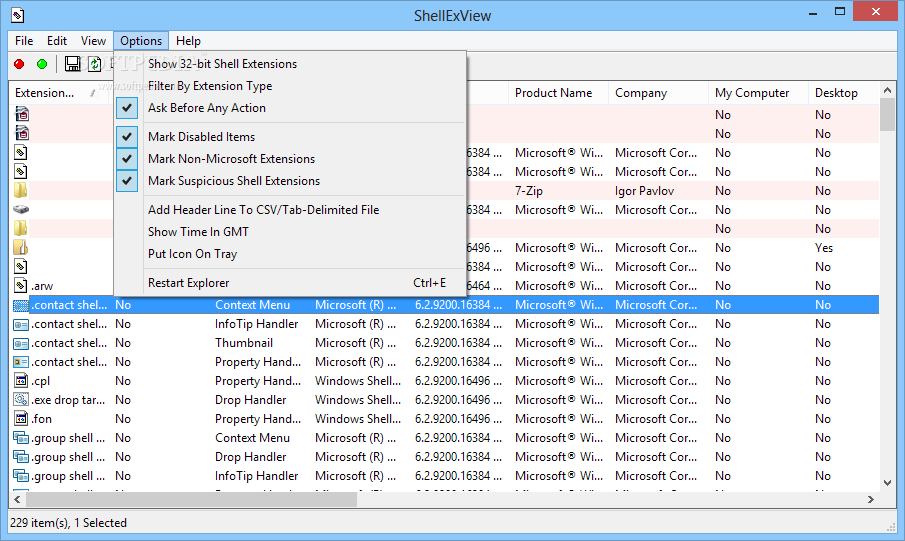Viewport: 905px width, 541px height.
Task: Open the Edit menu
Action: click(x=57, y=41)
